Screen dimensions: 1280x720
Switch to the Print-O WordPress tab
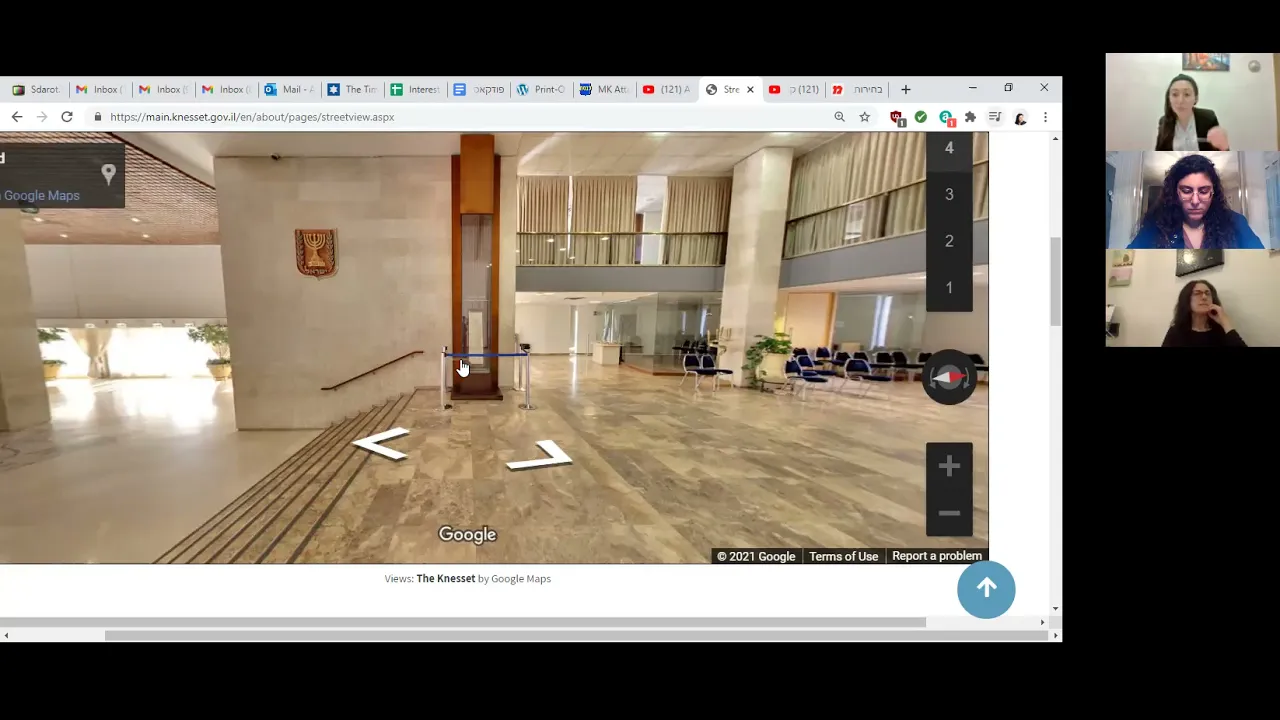point(541,89)
